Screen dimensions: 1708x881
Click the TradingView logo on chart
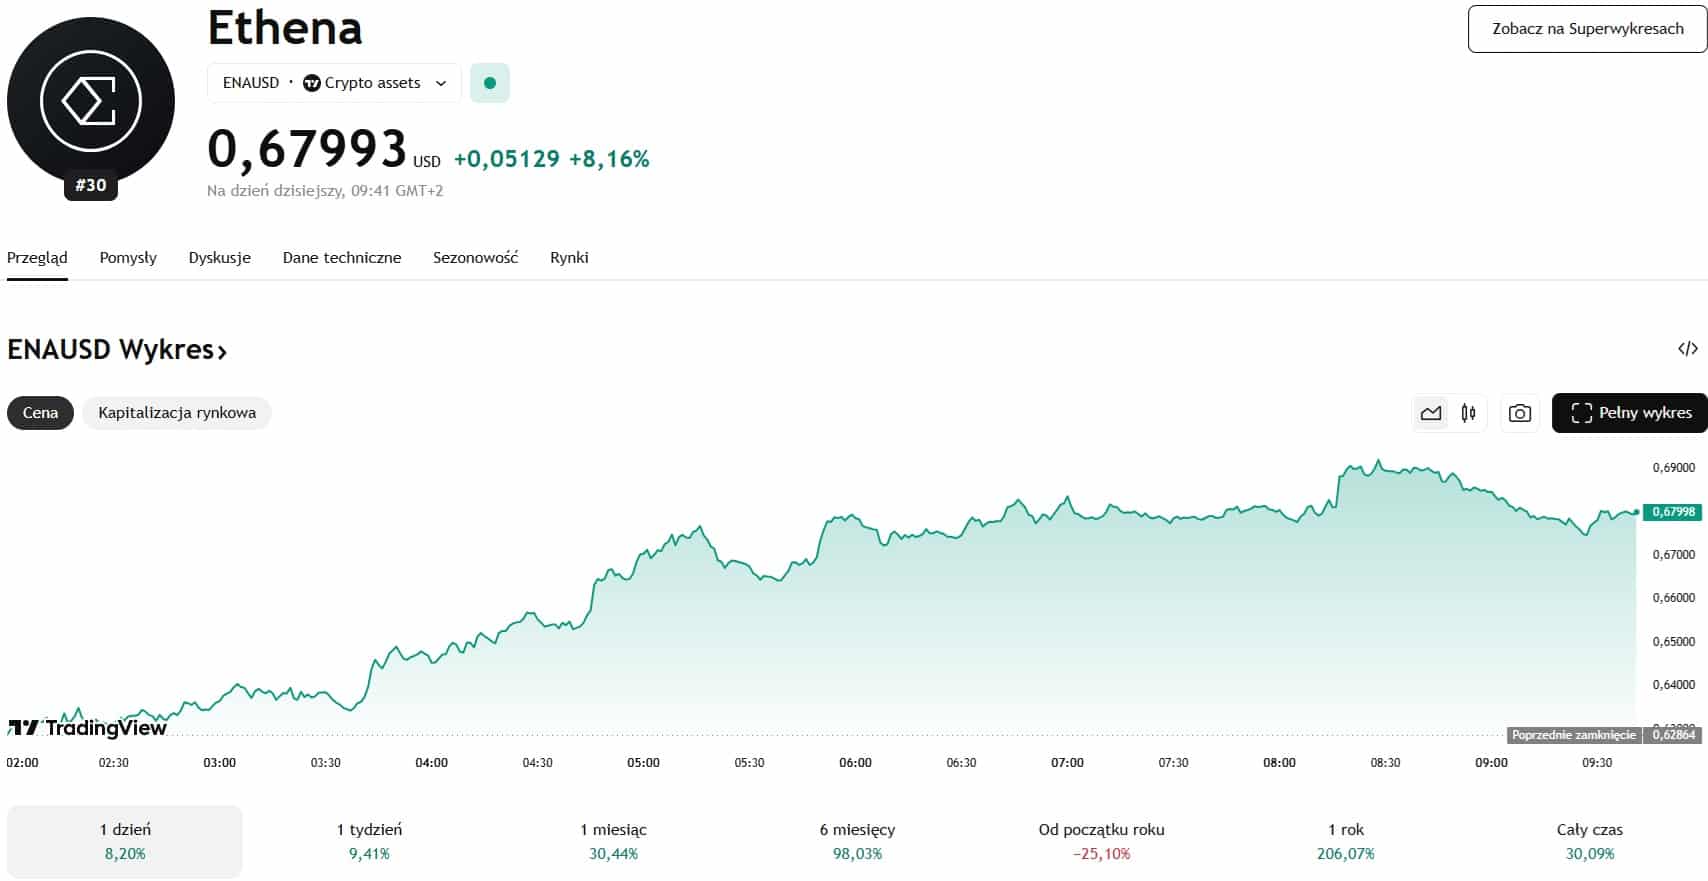pyautogui.click(x=87, y=727)
